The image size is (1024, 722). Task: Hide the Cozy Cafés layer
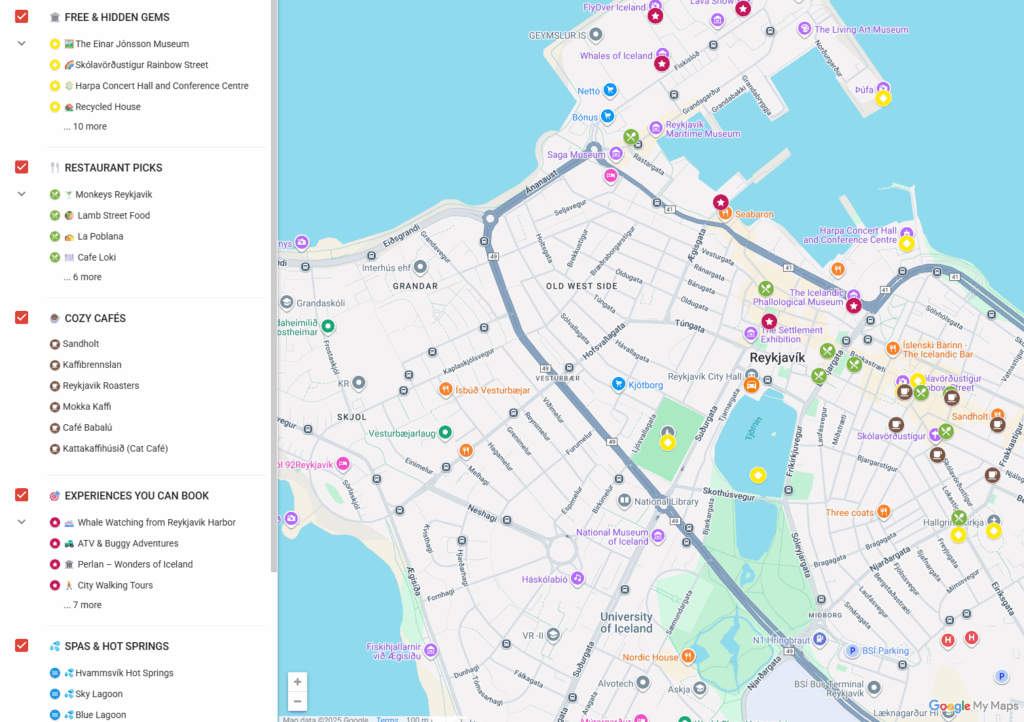click(x=21, y=318)
